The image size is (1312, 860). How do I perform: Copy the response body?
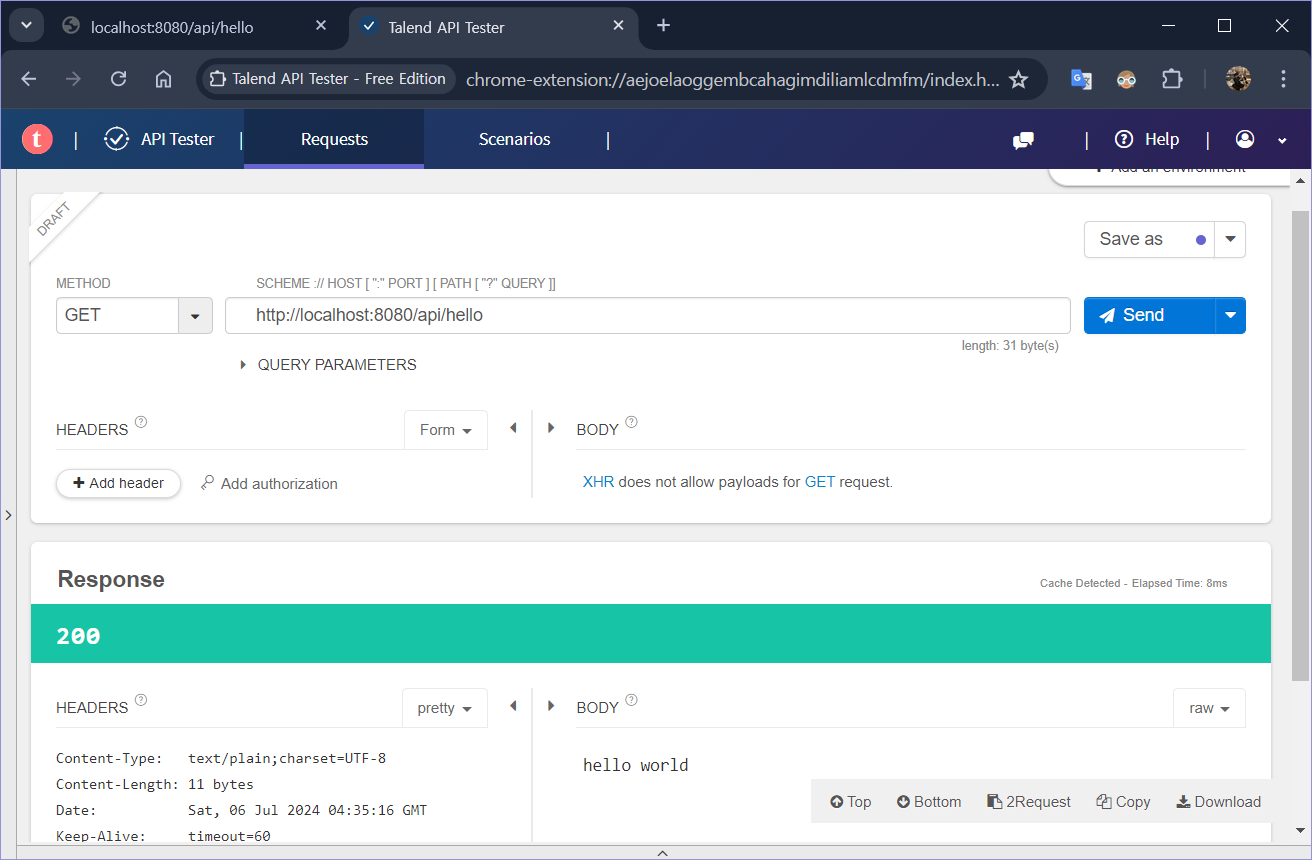coord(1123,802)
